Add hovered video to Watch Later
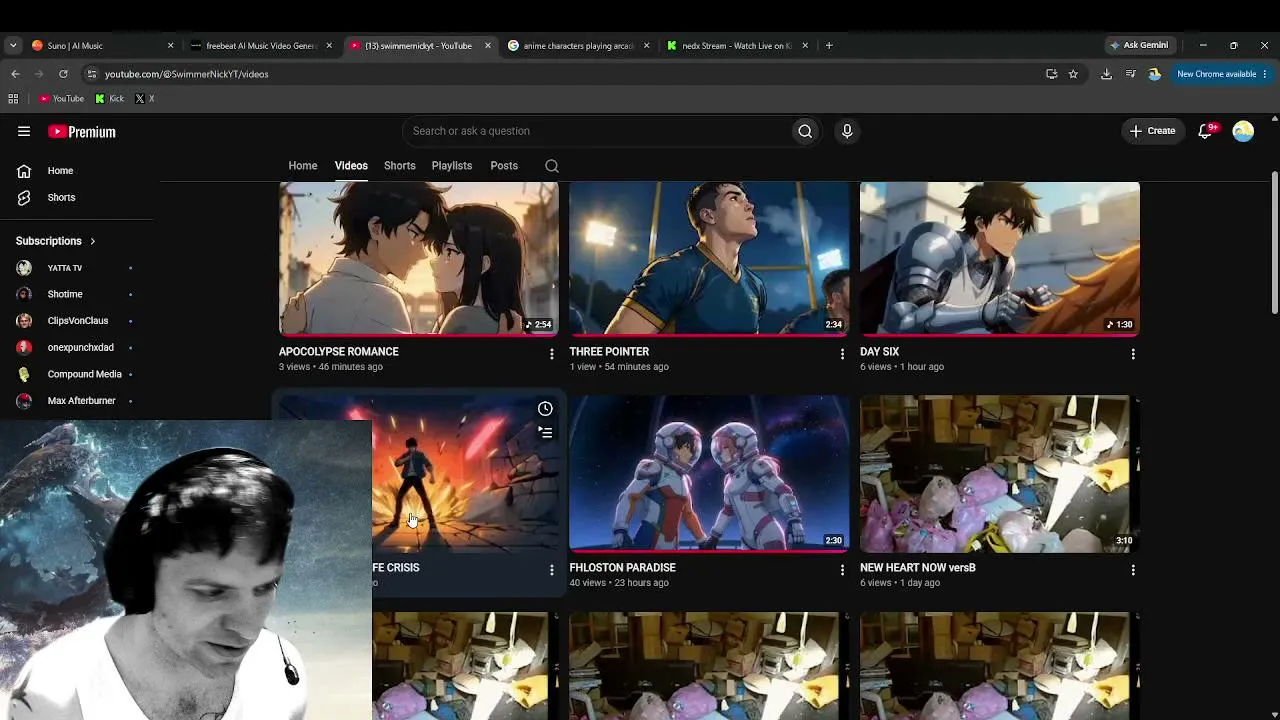Viewport: 1280px width, 720px height. 545,409
